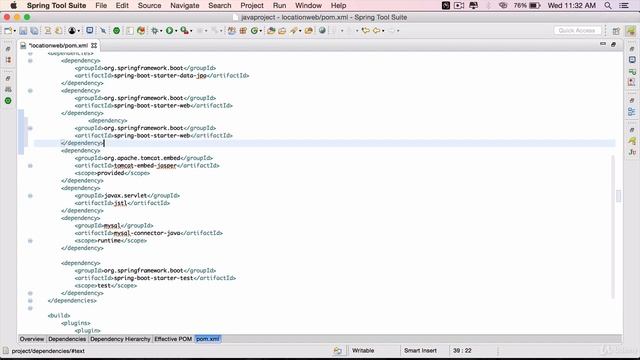Image resolution: width=640 pixels, height=360 pixels.
Task: Switch to the Effective POM tab
Action: [x=173, y=339]
